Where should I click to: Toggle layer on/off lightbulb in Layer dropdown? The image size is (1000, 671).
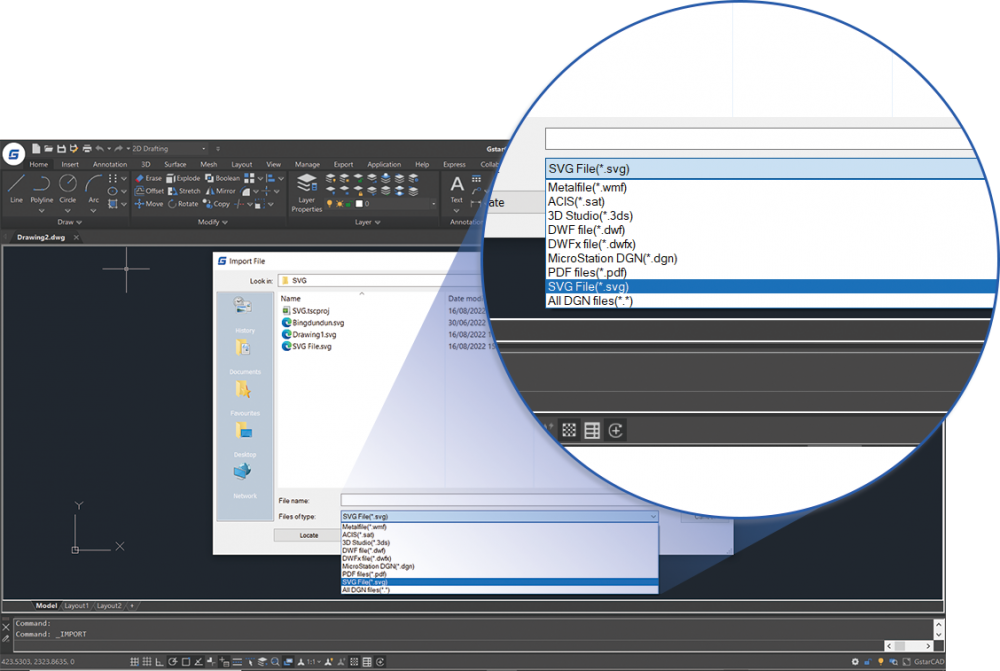[330, 204]
